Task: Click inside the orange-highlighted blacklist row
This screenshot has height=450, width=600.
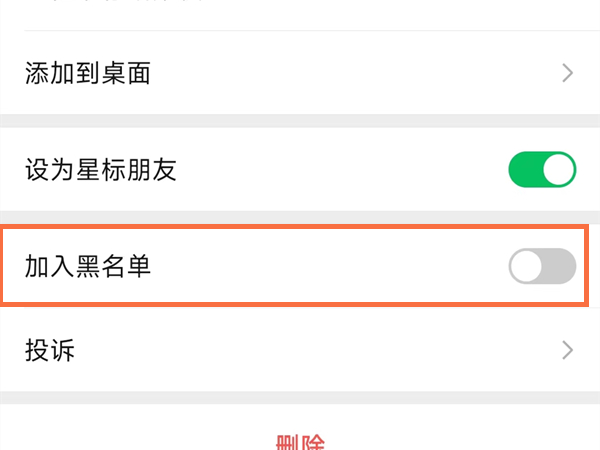Action: (330, 267)
